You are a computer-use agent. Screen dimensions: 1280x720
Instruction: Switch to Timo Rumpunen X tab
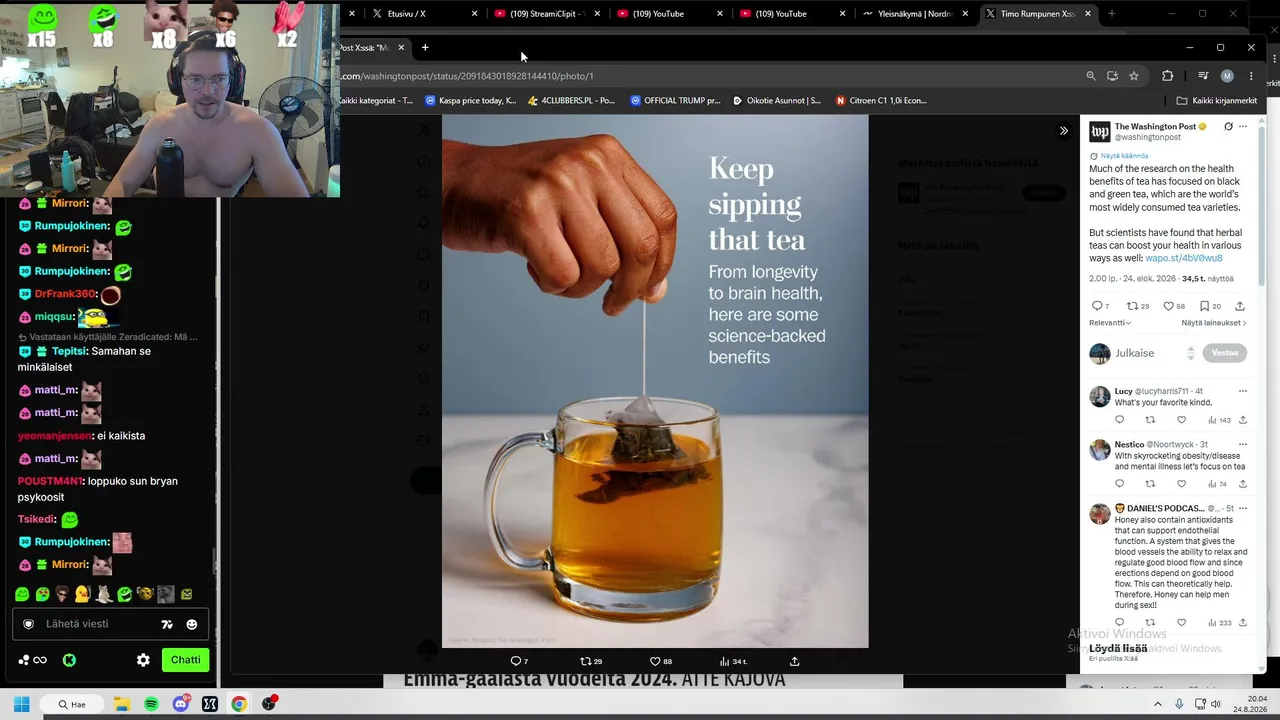[x=1038, y=14]
